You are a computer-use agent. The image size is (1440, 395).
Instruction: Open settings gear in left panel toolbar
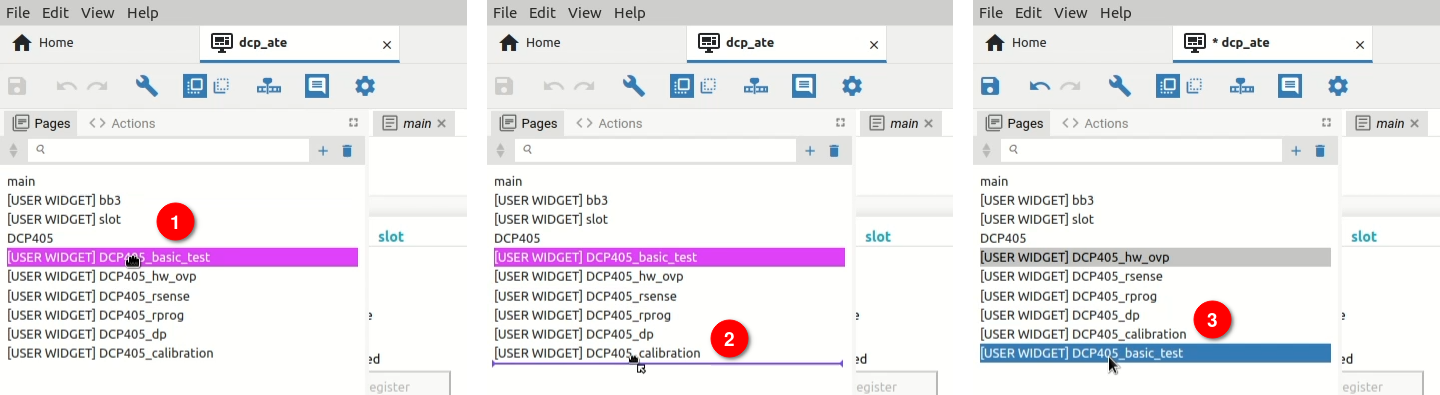coord(365,86)
